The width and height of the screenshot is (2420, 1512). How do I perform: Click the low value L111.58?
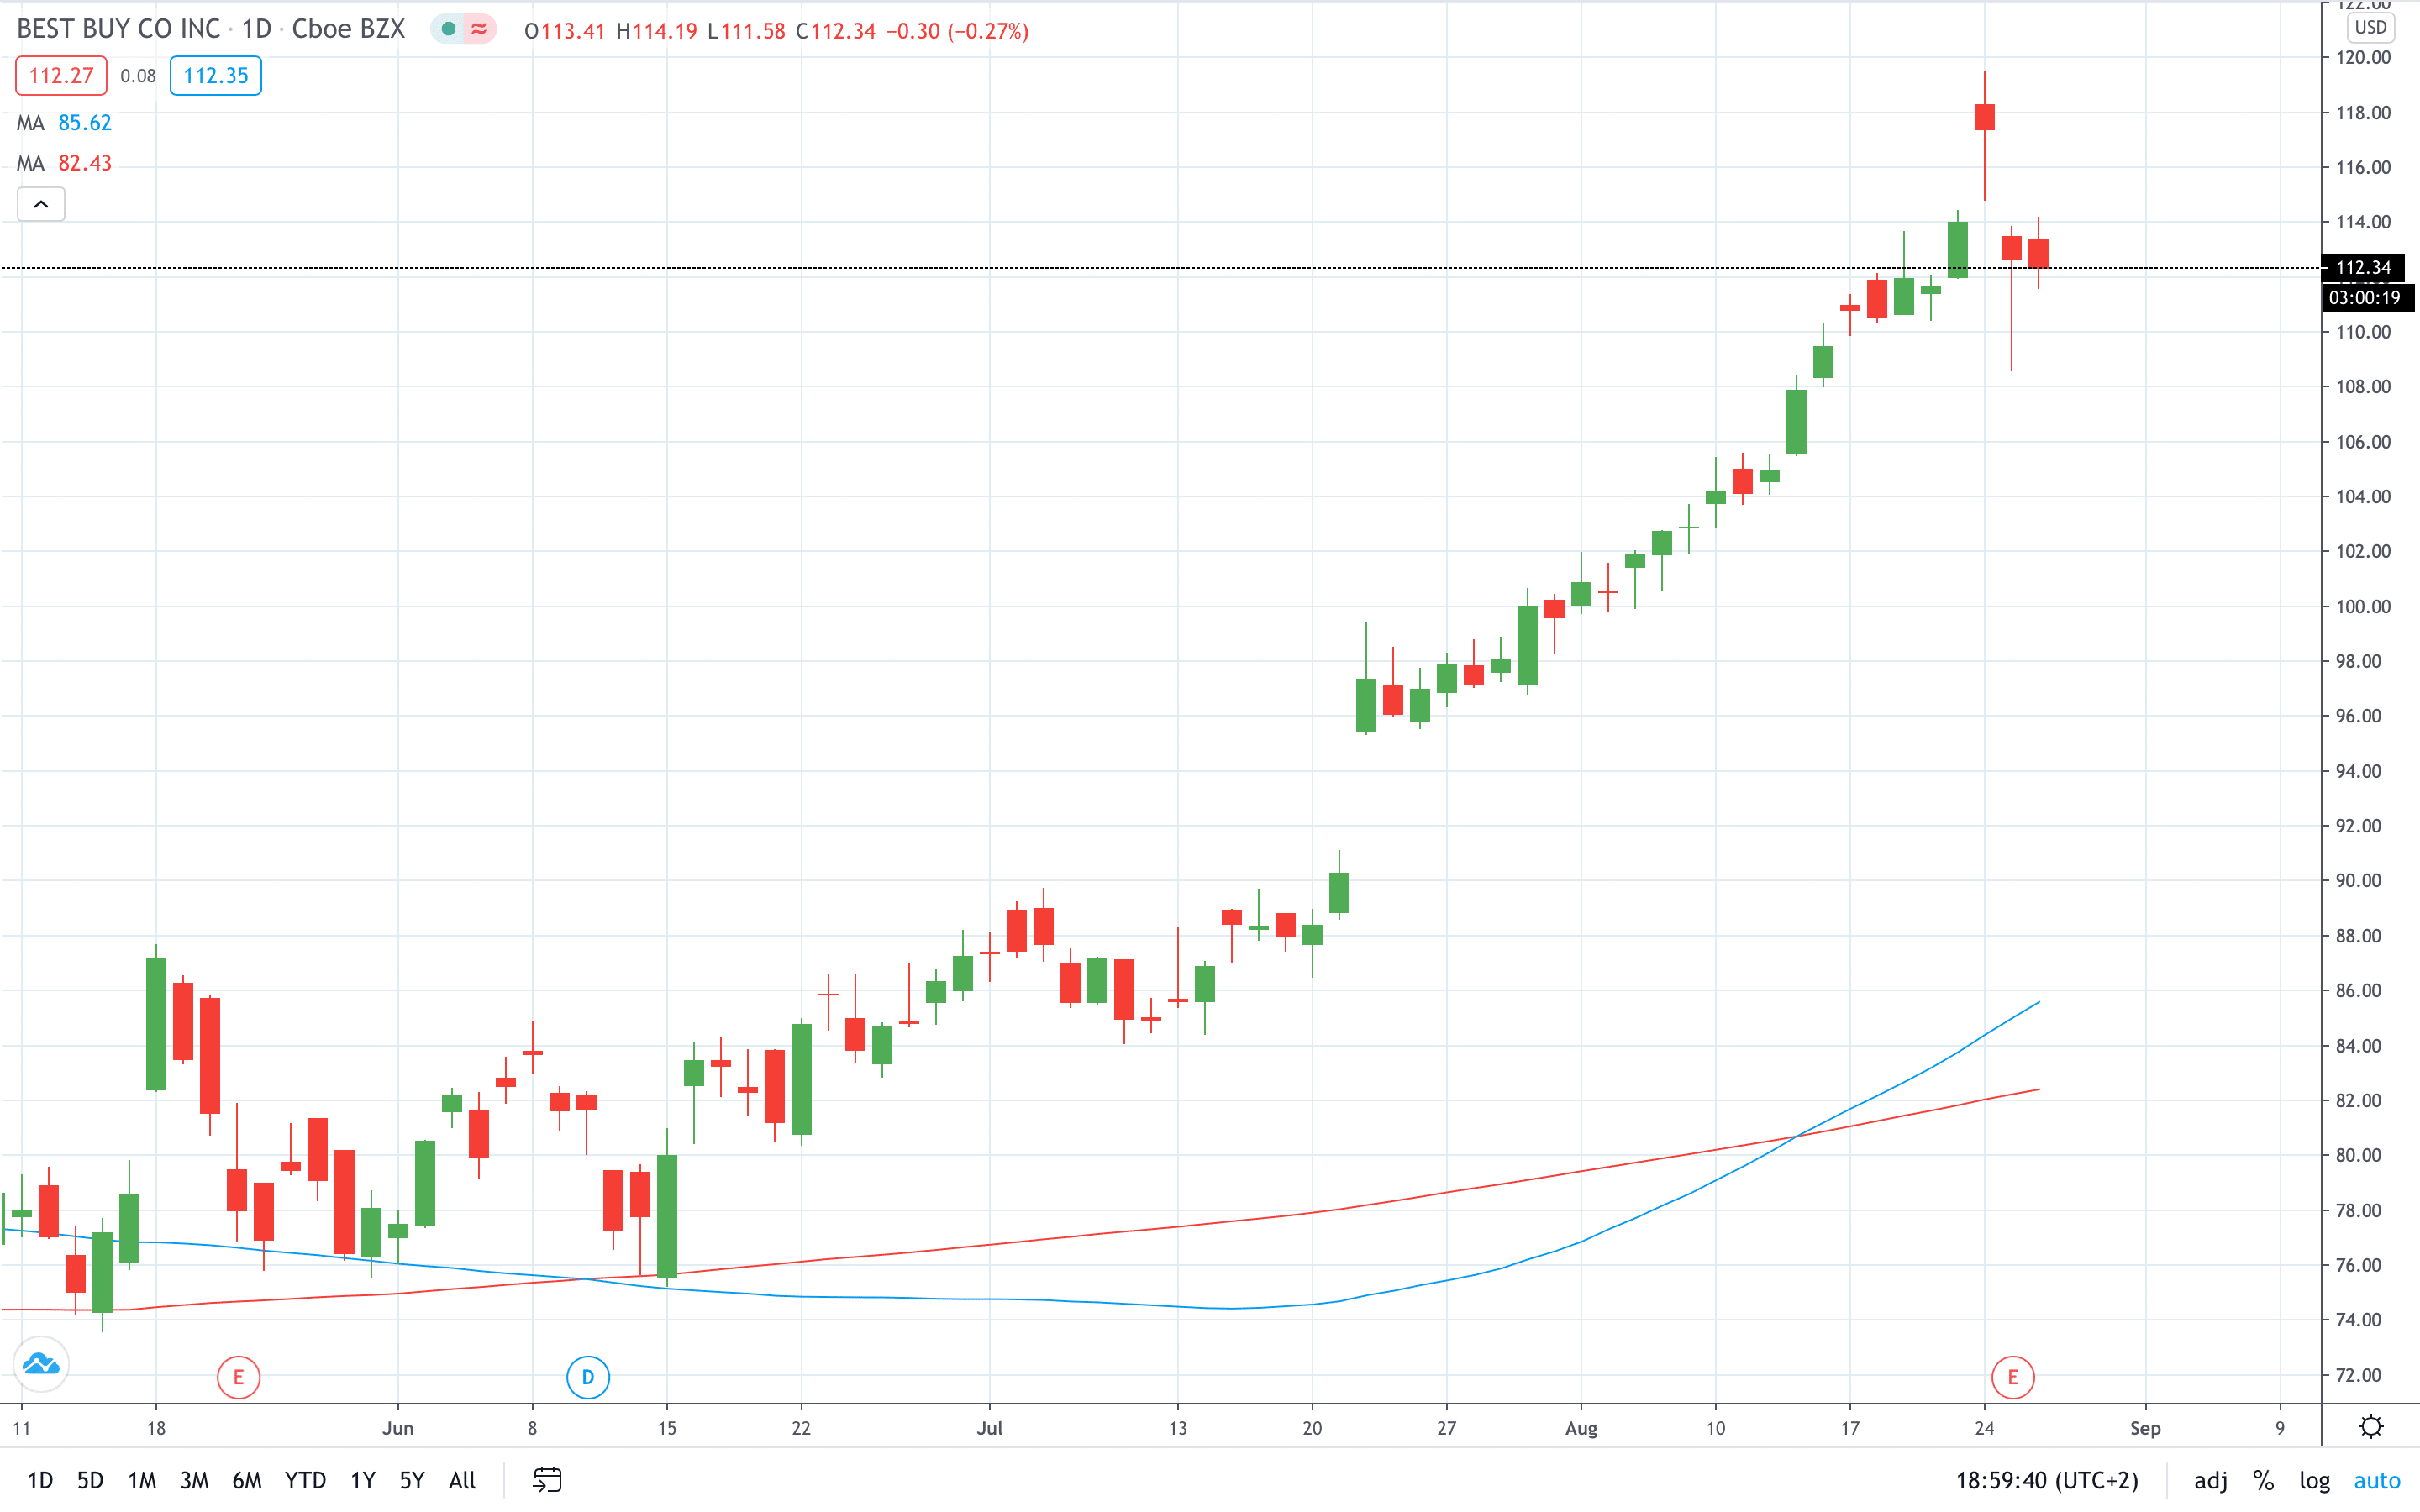pyautogui.click(x=746, y=31)
